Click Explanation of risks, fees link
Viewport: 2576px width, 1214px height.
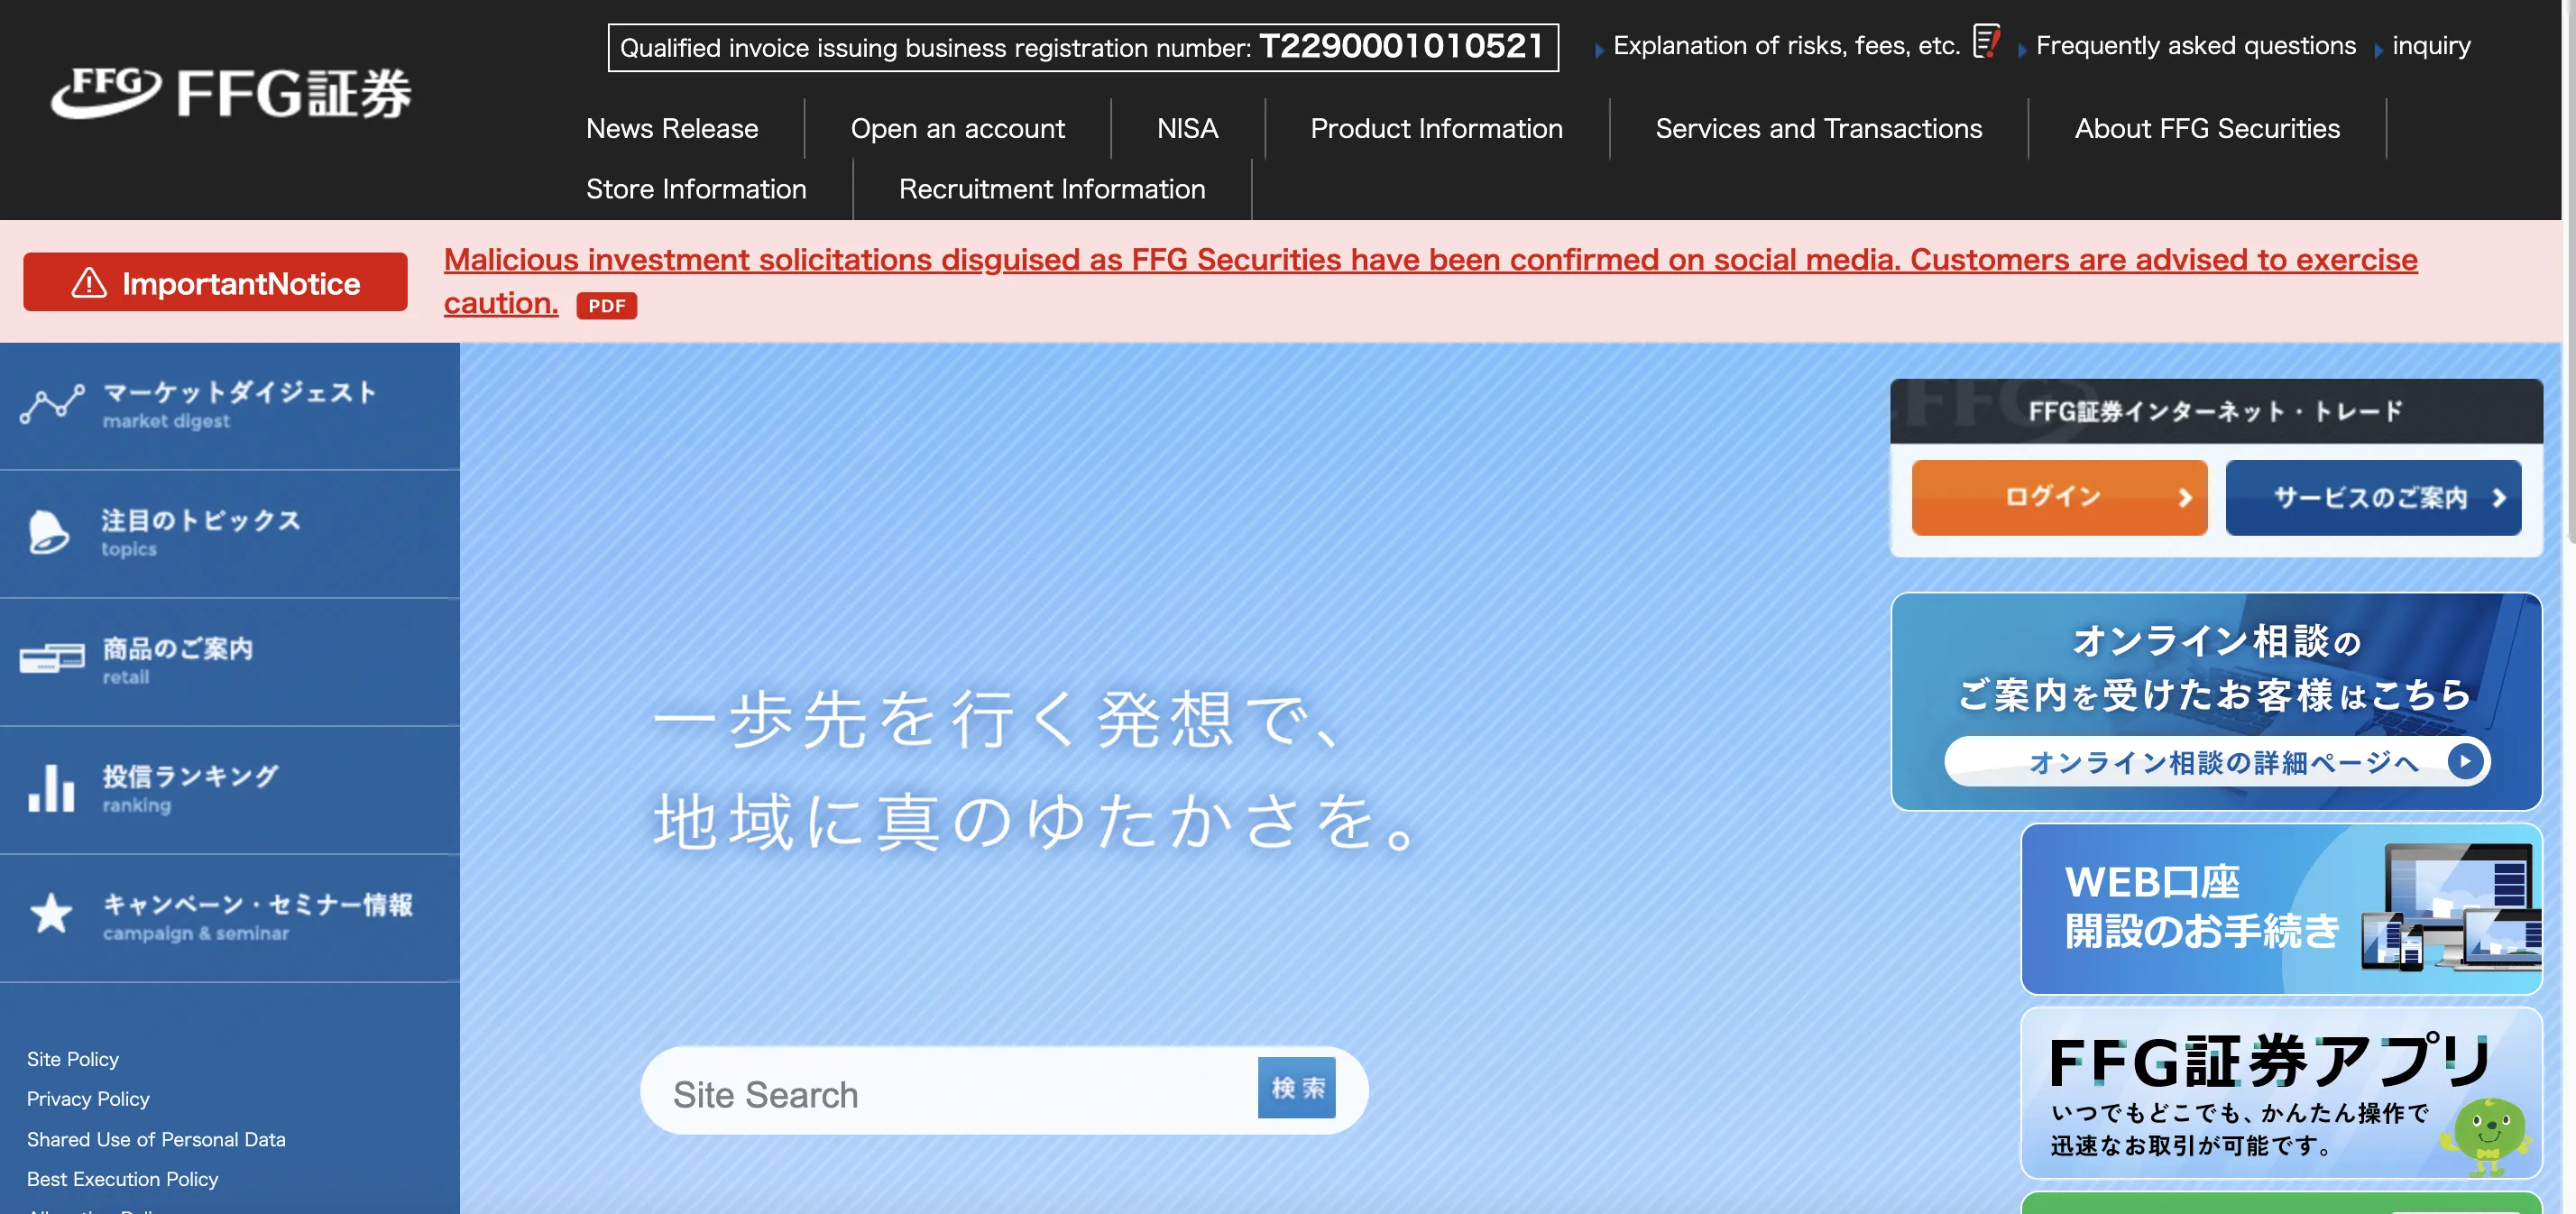pos(1786,45)
